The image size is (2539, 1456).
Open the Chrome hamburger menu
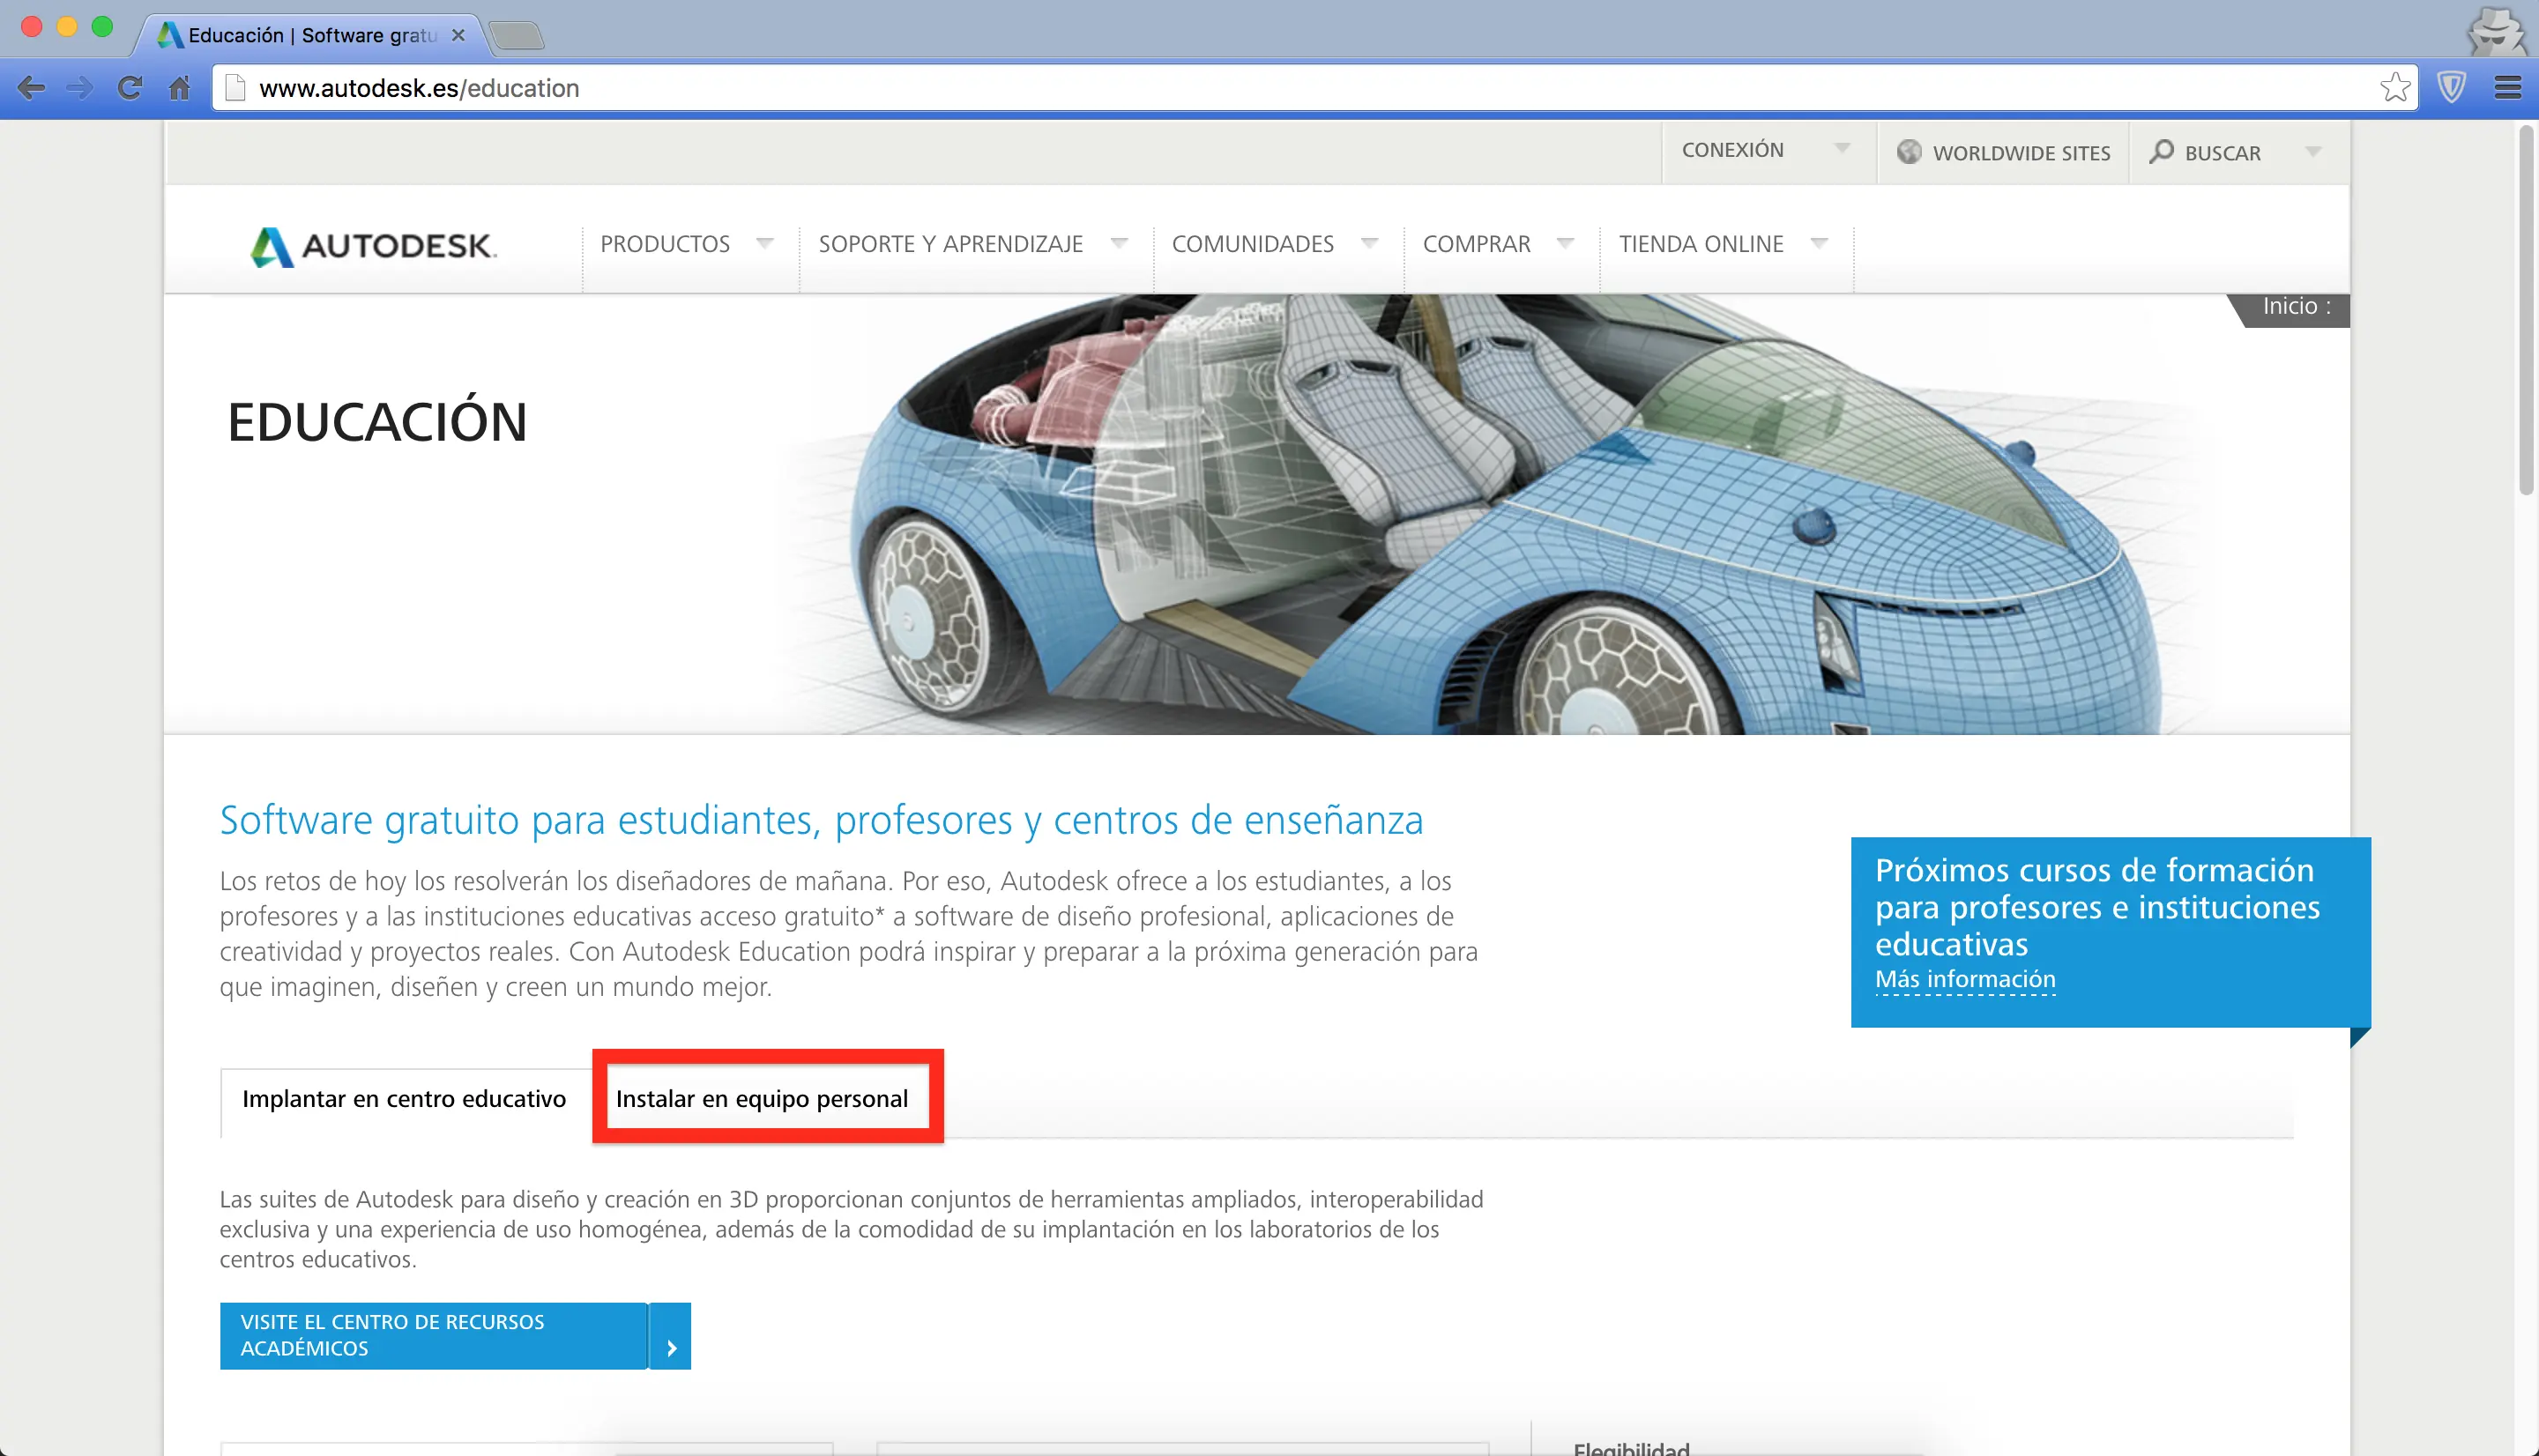(2507, 88)
